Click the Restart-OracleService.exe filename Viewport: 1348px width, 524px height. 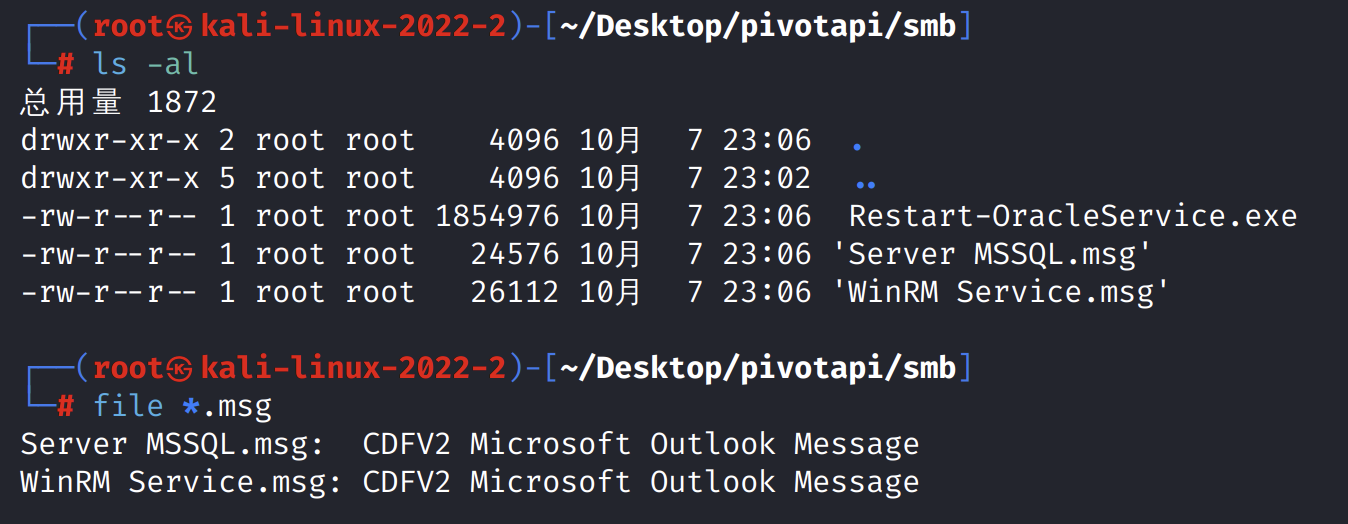point(1072,216)
